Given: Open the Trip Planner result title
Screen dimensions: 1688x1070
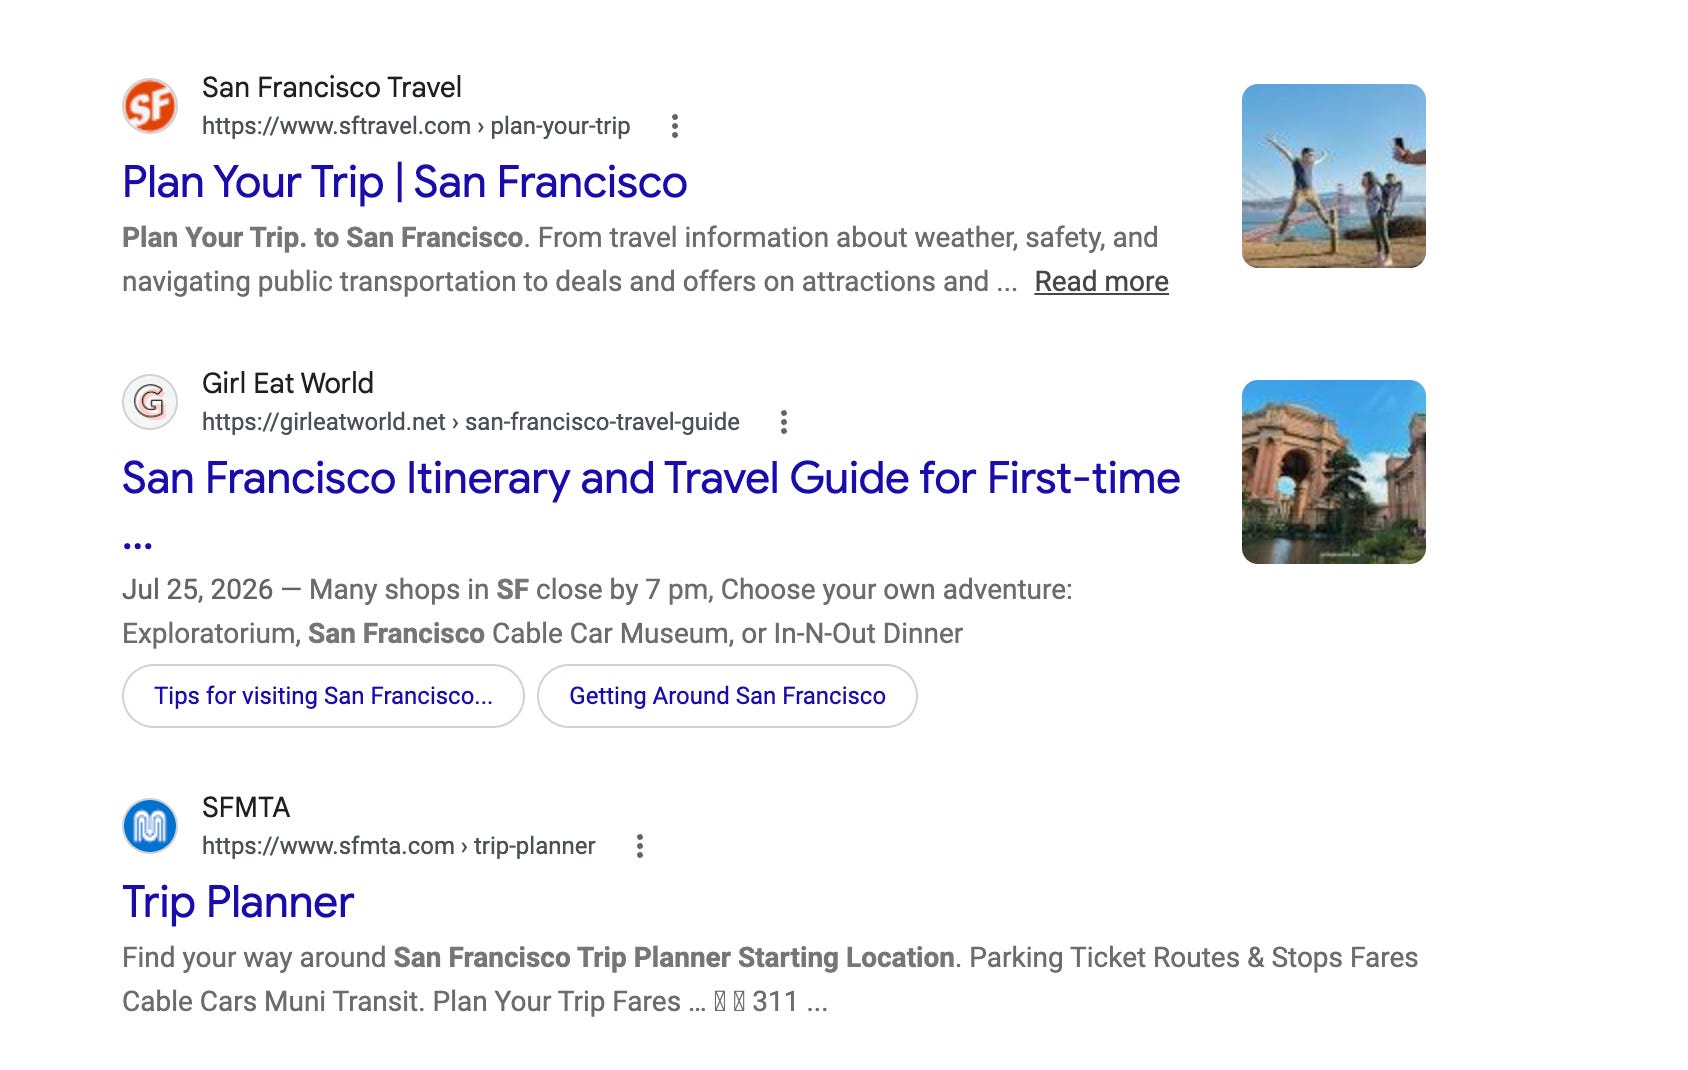Looking at the screenshot, I should pos(238,902).
